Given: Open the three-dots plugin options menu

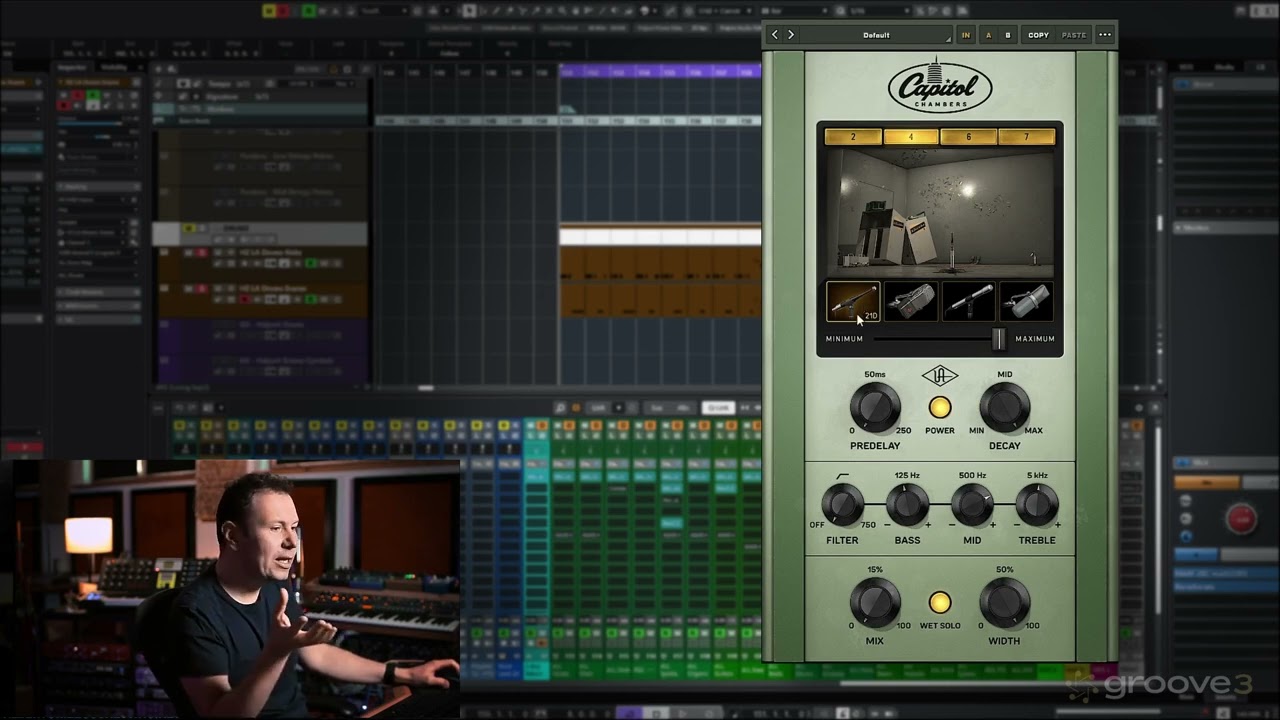Looking at the screenshot, I should click(x=1105, y=35).
